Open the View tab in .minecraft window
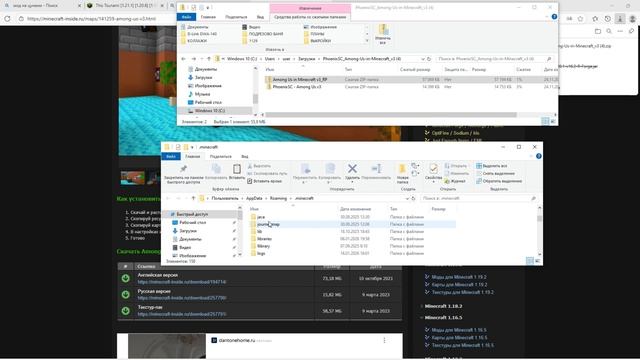The image size is (640, 360). (x=245, y=156)
